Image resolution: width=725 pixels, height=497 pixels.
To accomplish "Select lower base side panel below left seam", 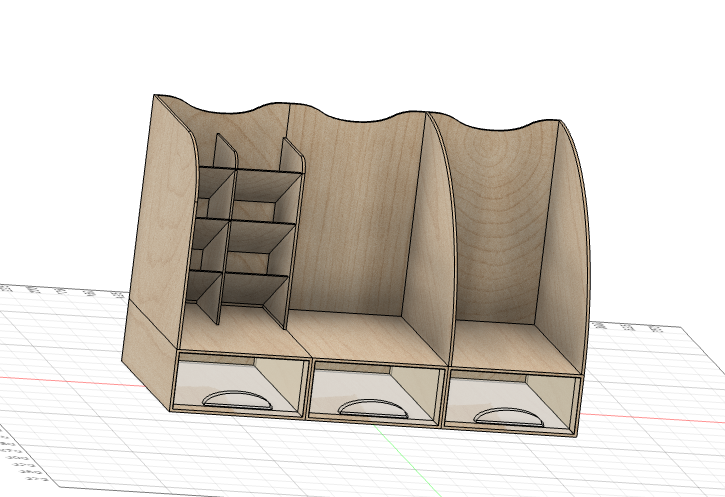I will 150,356.
